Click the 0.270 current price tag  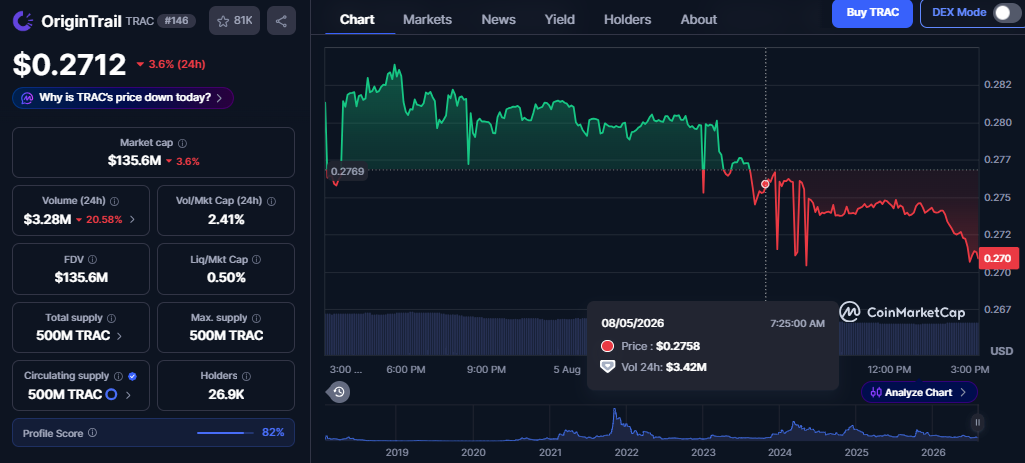click(997, 258)
